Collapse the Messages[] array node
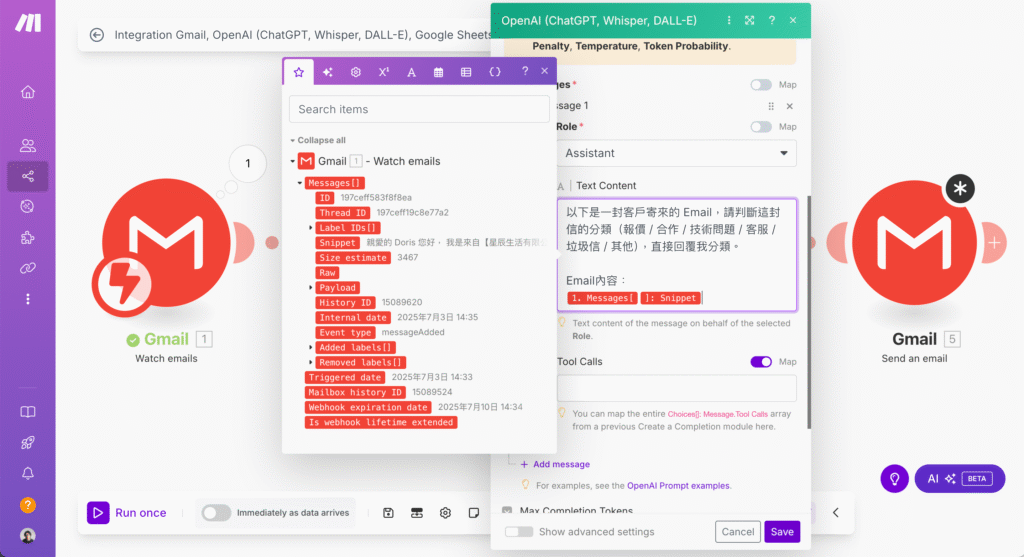Screen dimensions: 1024x557 (299, 183)
